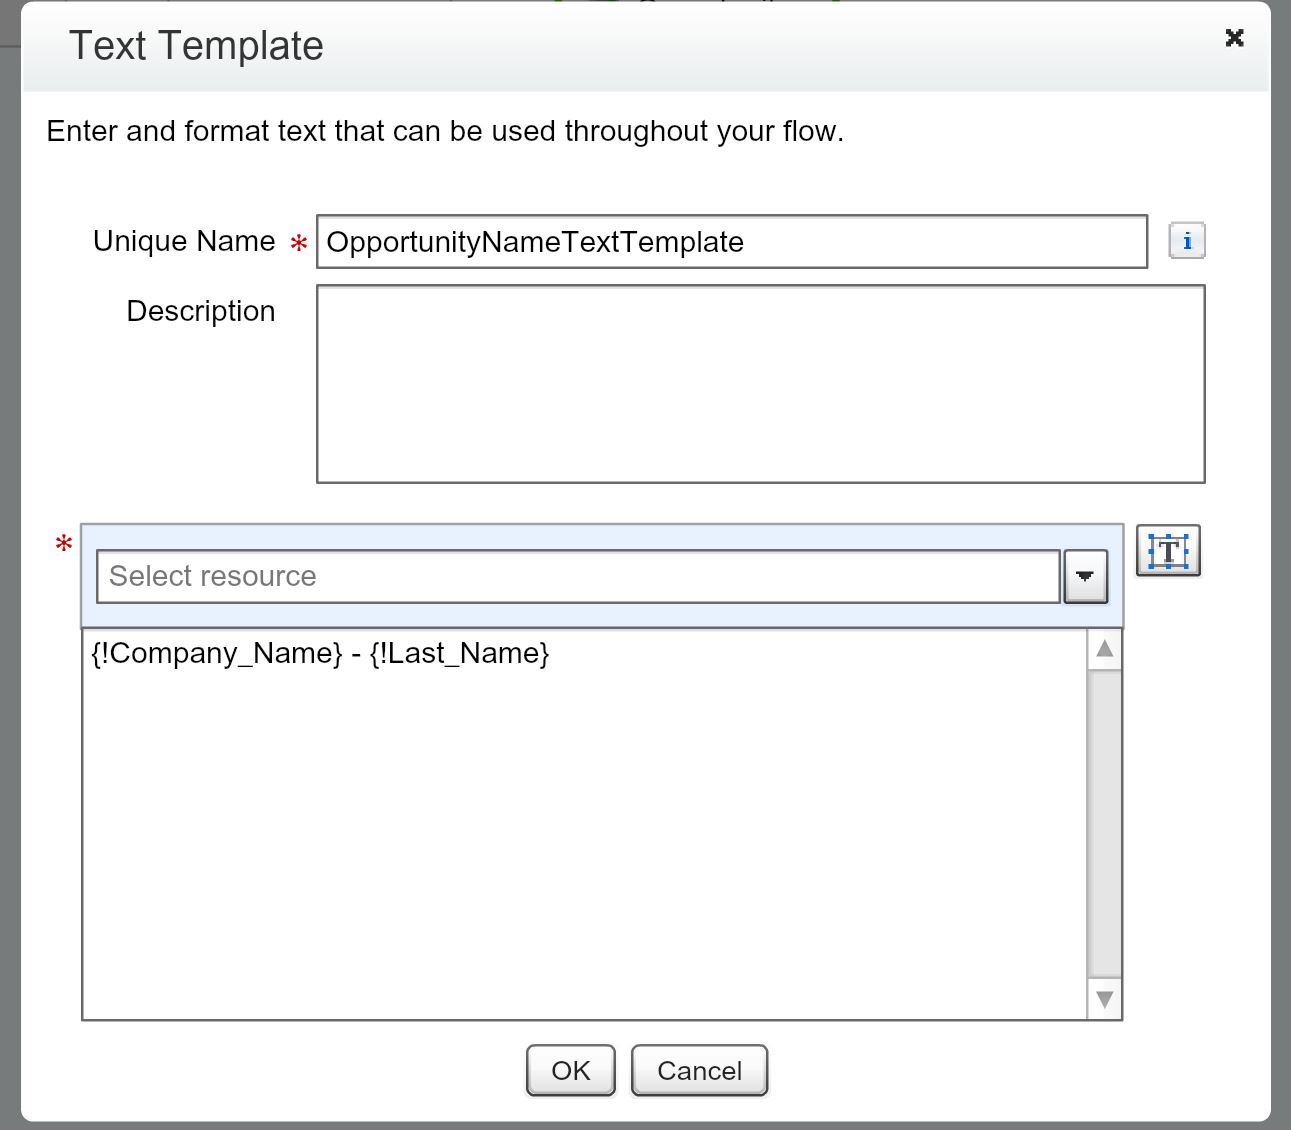Click the template text scrollbar track
The width and height of the screenshot is (1291, 1130).
click(x=1104, y=822)
